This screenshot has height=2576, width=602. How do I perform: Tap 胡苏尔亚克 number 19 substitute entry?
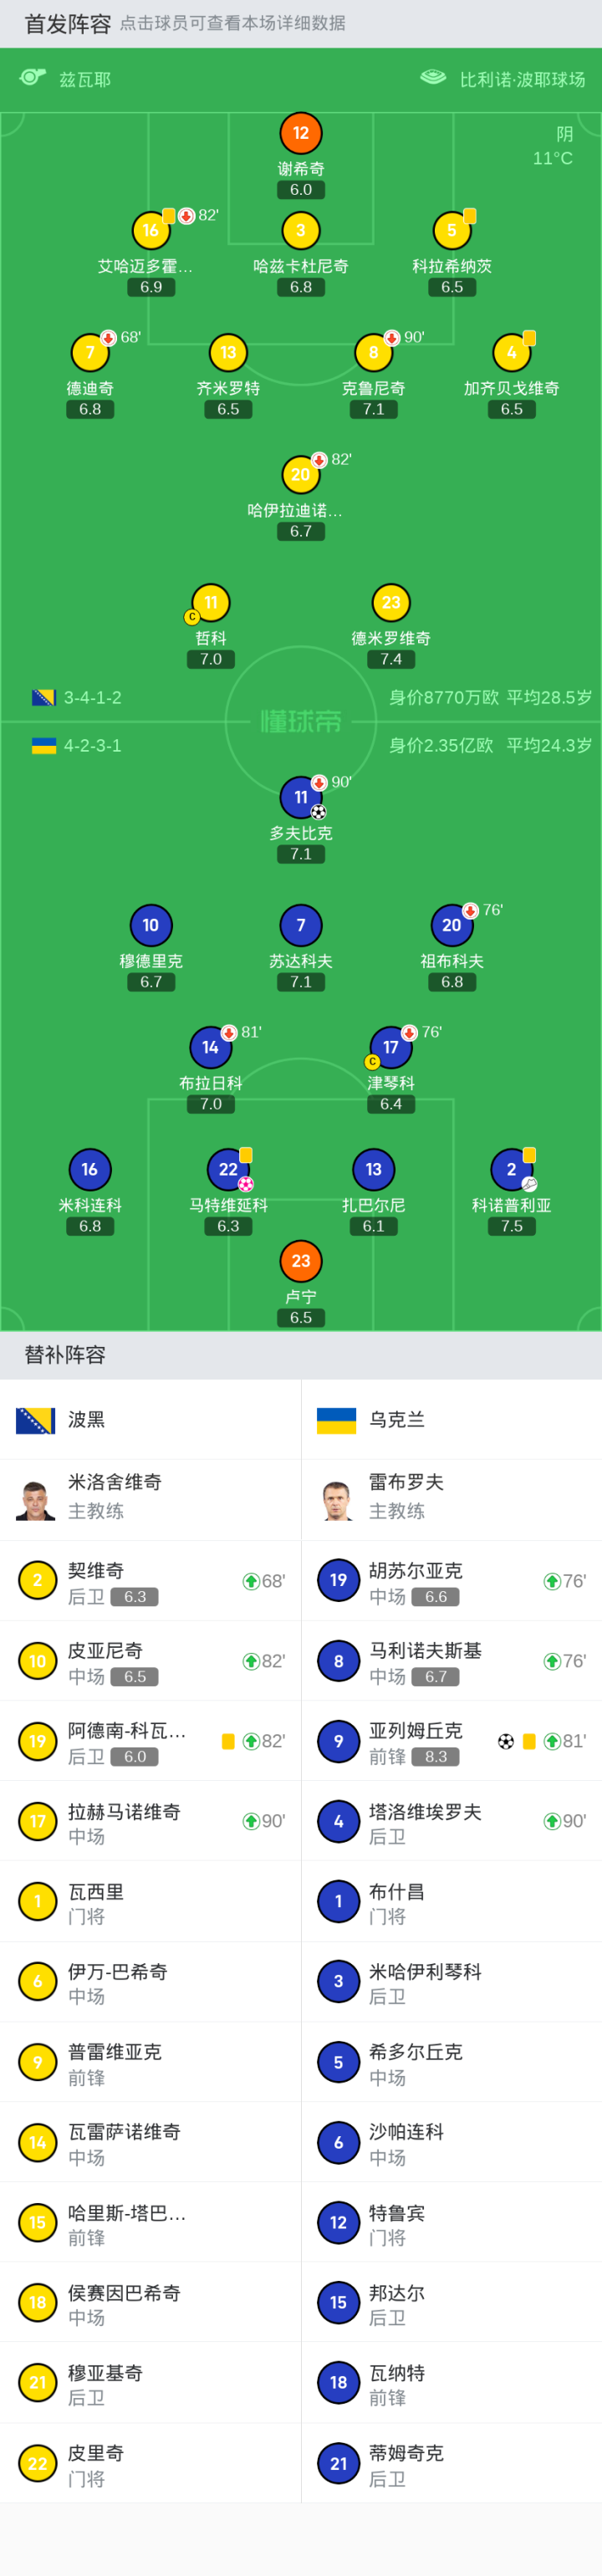[x=451, y=1581]
